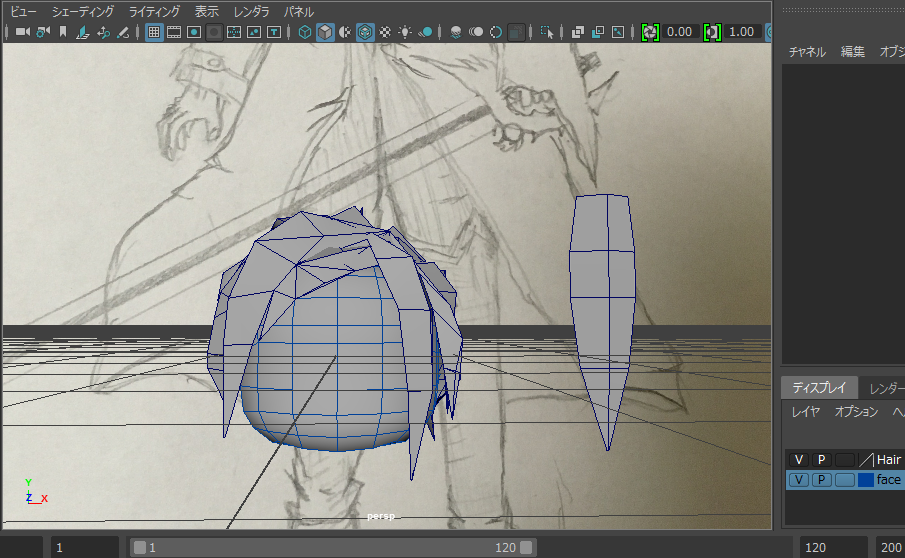Toggle the viewport Grid display
This screenshot has height=558, width=905.
coord(154,32)
